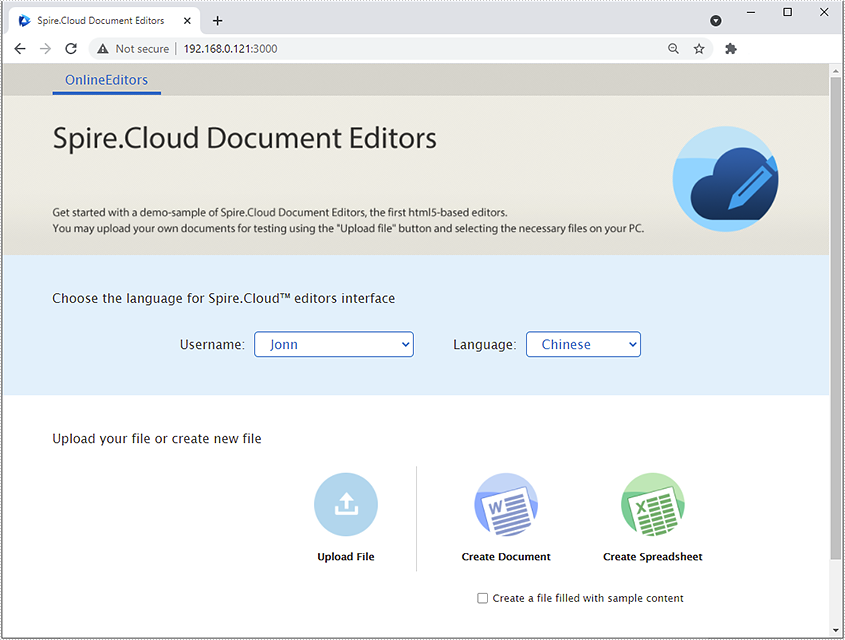The width and height of the screenshot is (845, 640).
Task: Click the Create Spreadsheet label
Action: (653, 556)
